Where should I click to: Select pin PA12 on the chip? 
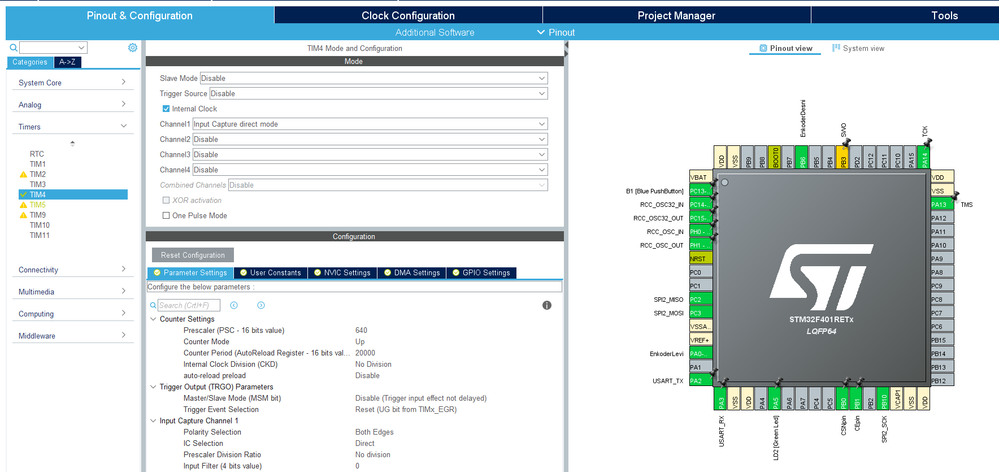pyautogui.click(x=942, y=218)
